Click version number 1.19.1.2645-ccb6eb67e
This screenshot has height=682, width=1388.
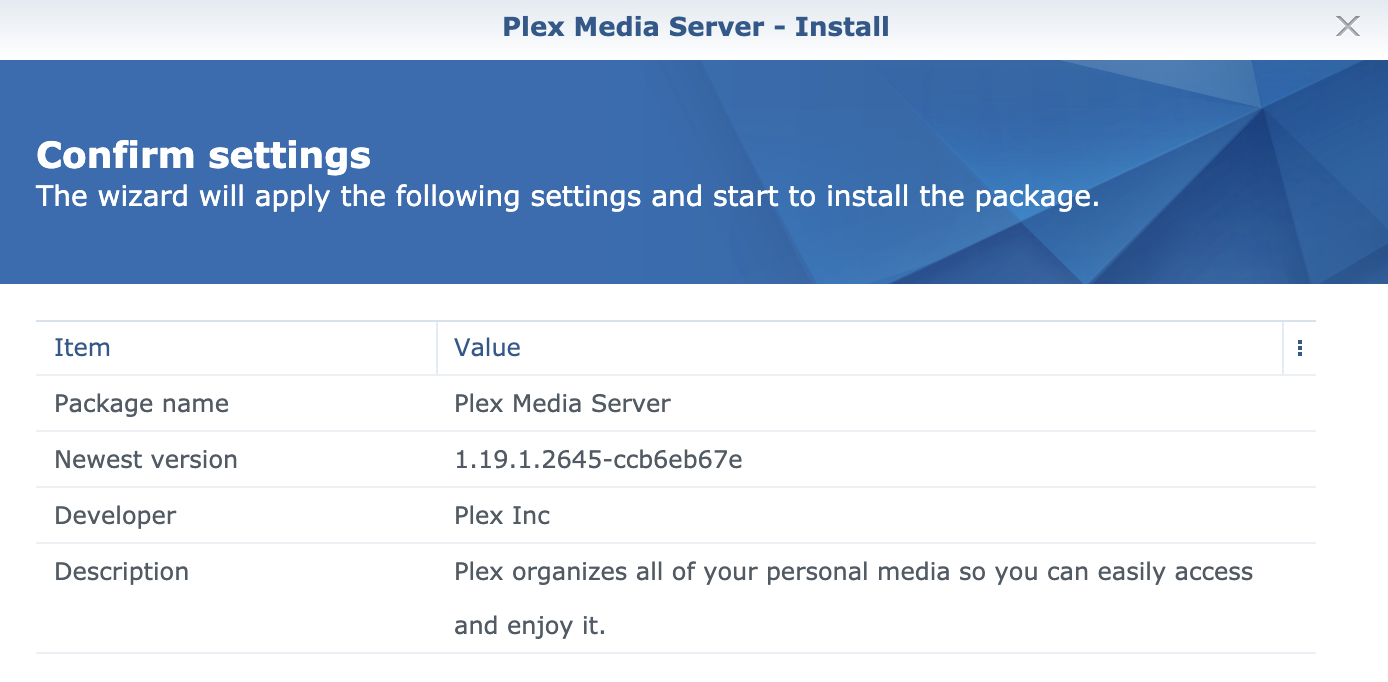point(598,460)
